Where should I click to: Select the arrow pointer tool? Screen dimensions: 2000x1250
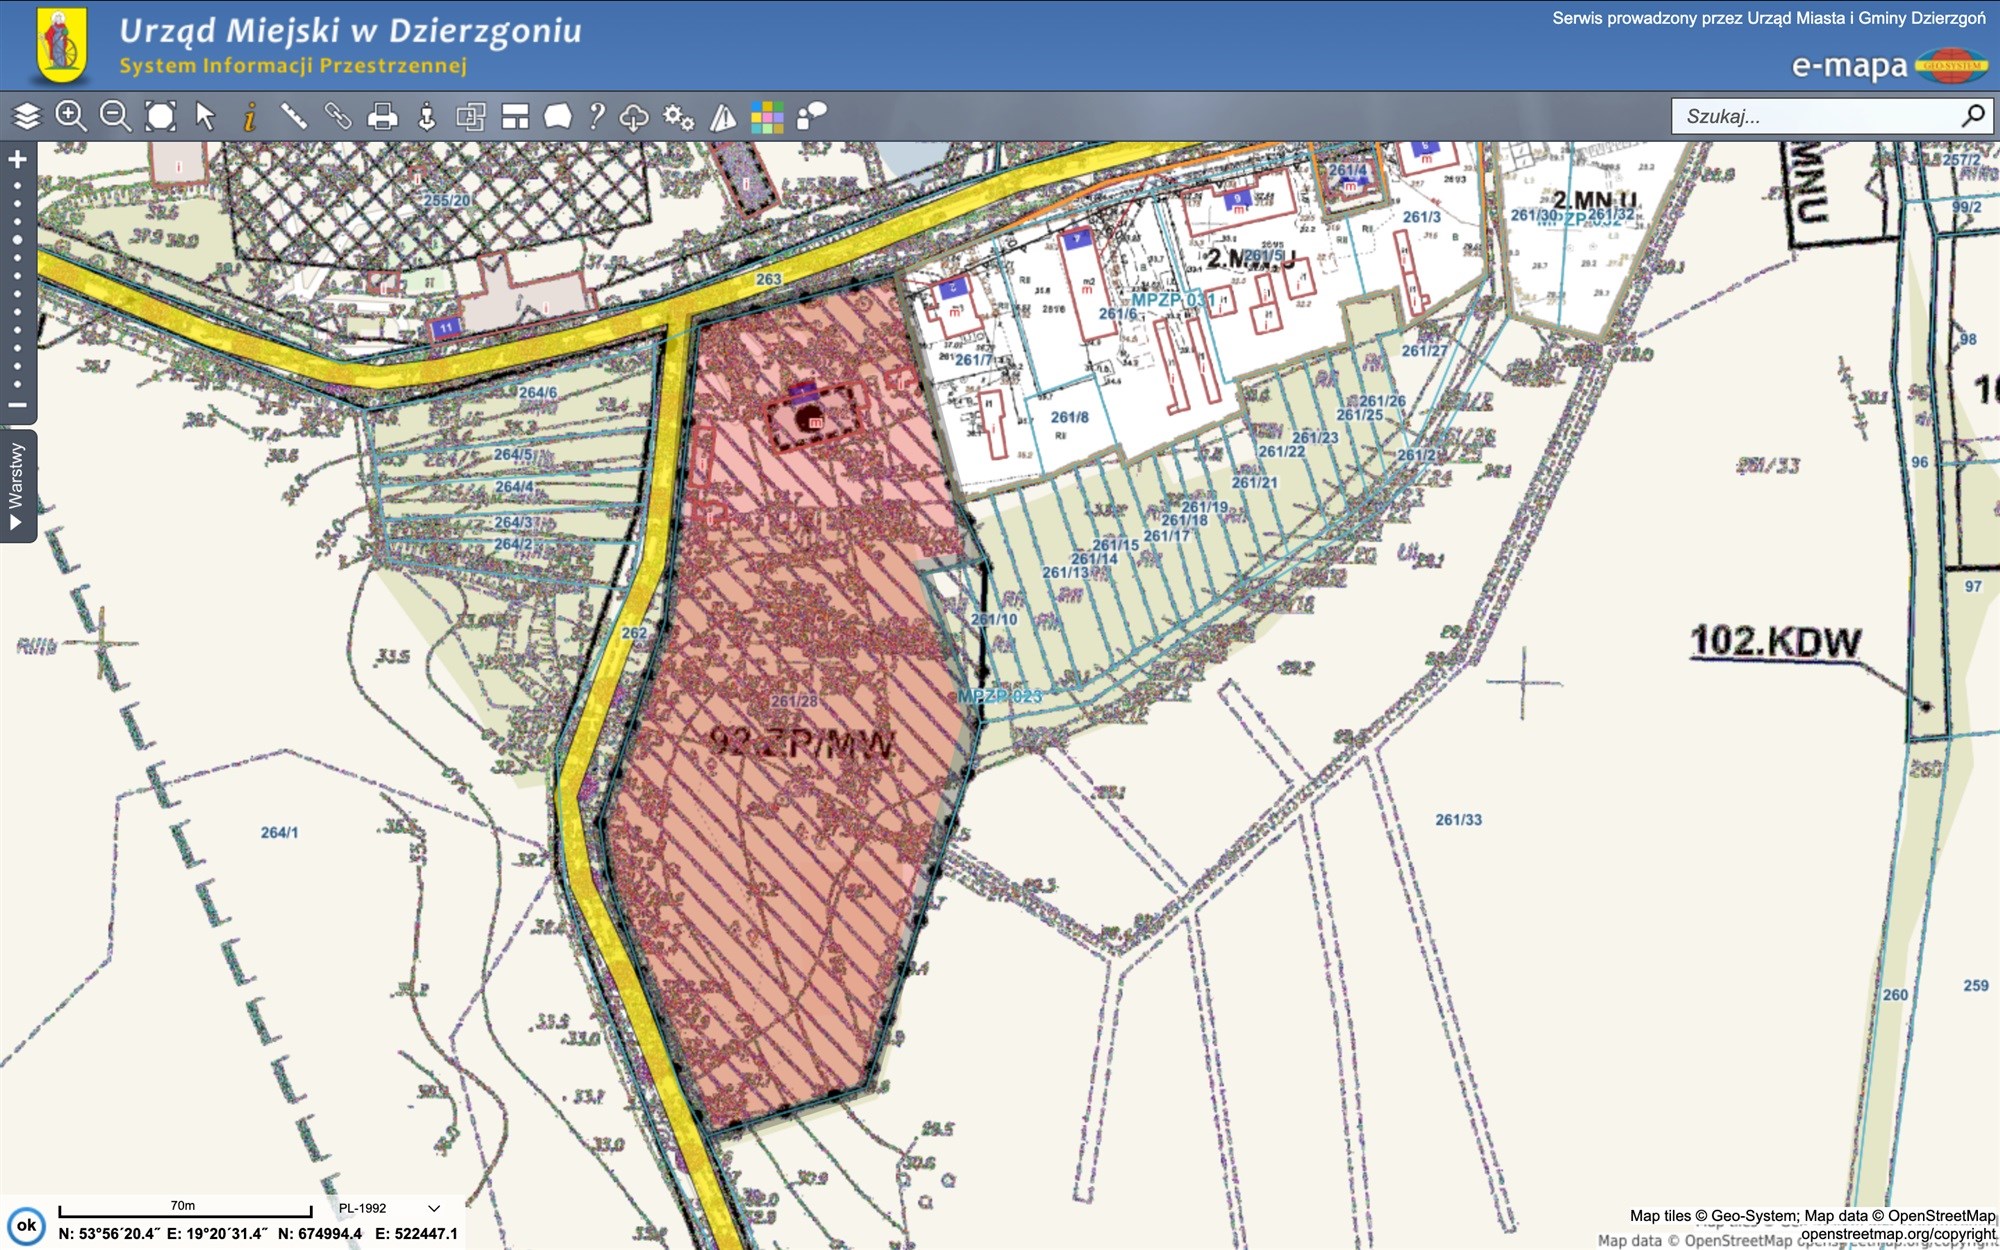point(205,117)
